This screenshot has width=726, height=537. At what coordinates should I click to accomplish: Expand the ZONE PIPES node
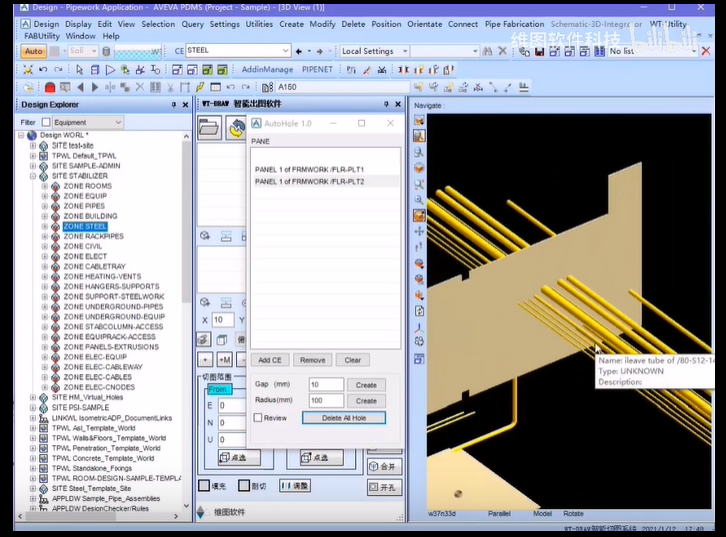(x=45, y=206)
